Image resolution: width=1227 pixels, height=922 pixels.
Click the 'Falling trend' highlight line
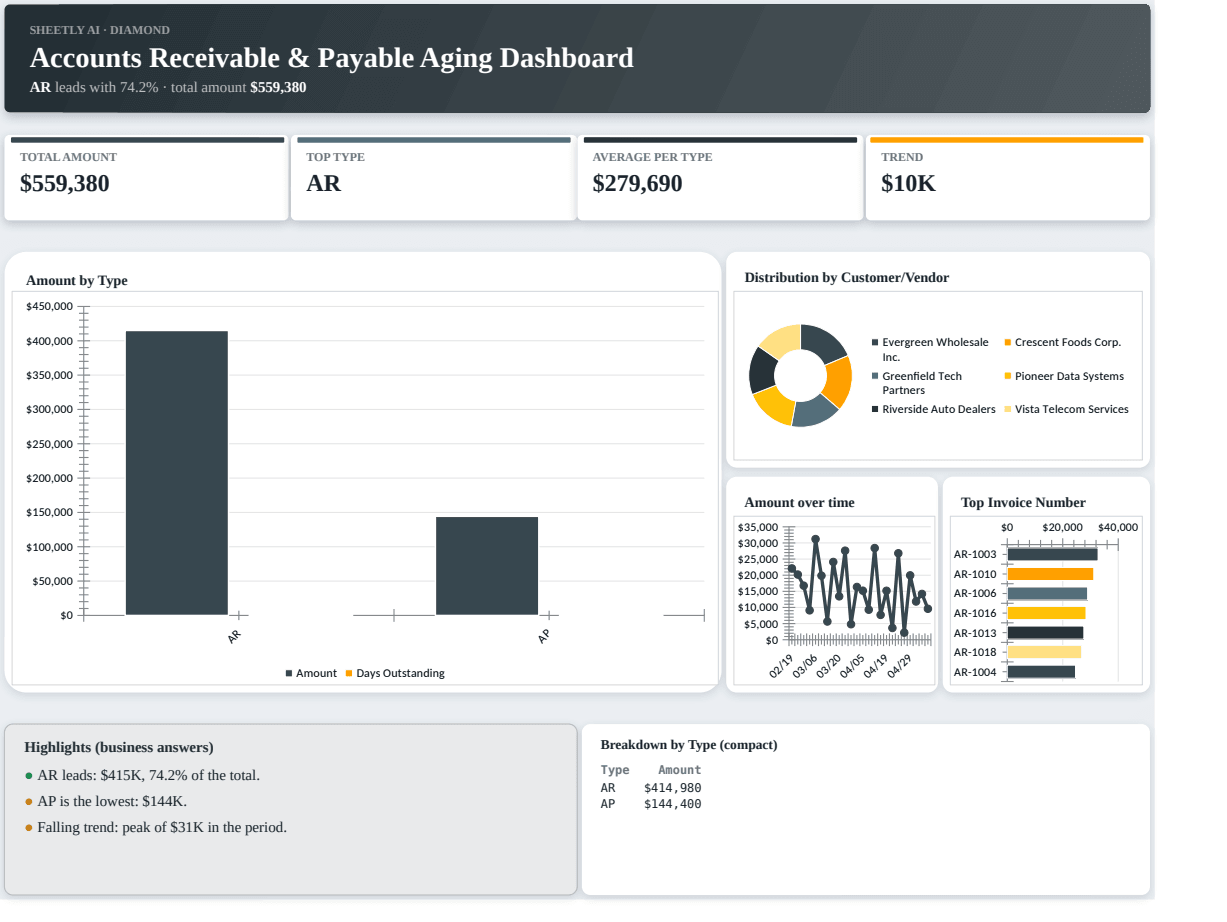click(x=162, y=827)
